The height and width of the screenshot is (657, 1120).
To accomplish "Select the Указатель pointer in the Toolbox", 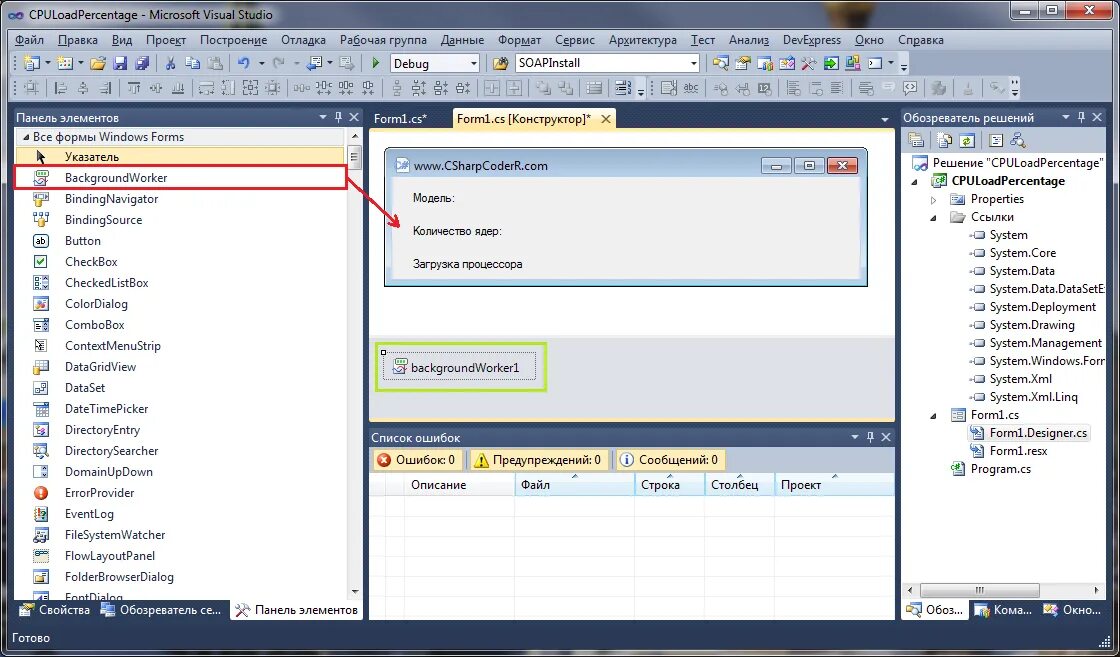I will point(180,156).
